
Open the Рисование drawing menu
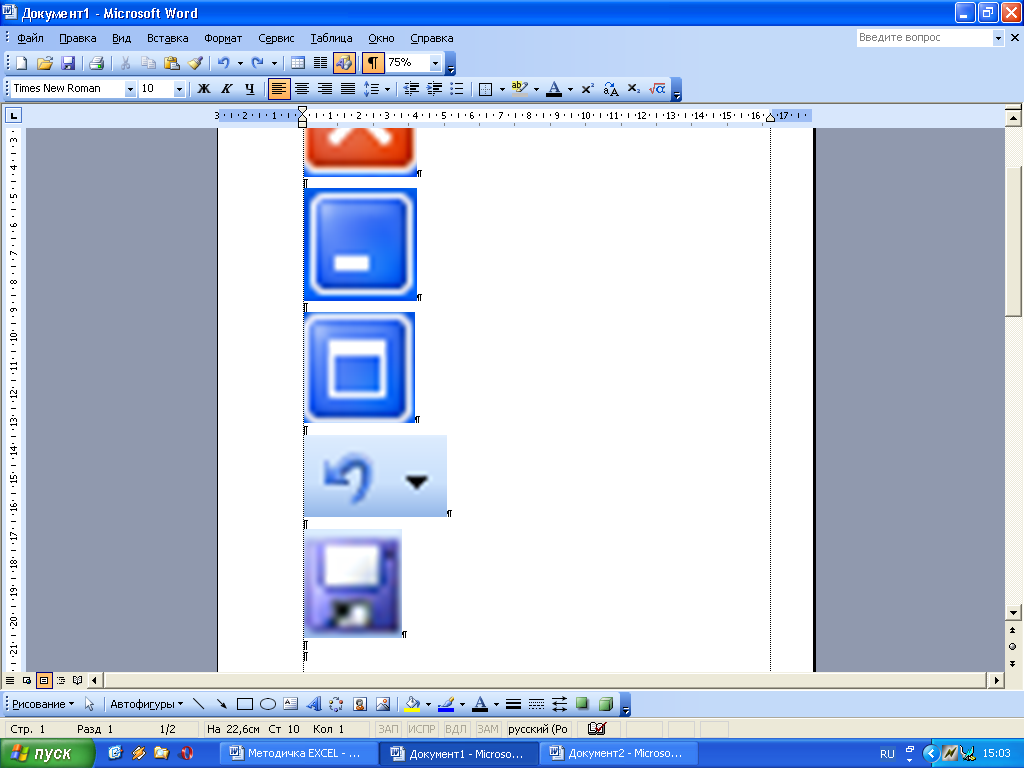tap(43, 704)
